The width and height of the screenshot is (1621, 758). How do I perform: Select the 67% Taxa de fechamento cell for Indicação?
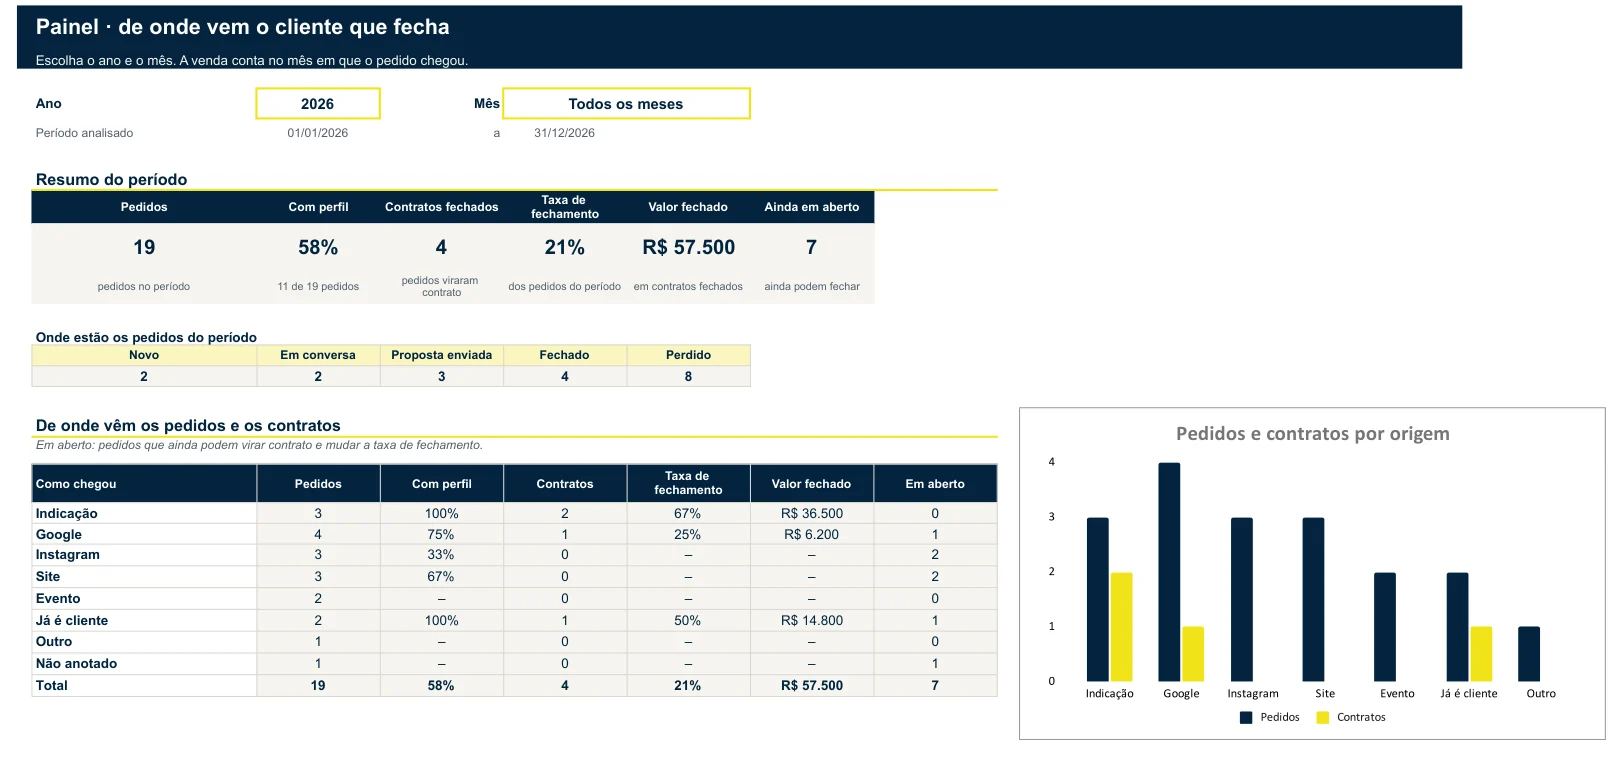[688, 514]
